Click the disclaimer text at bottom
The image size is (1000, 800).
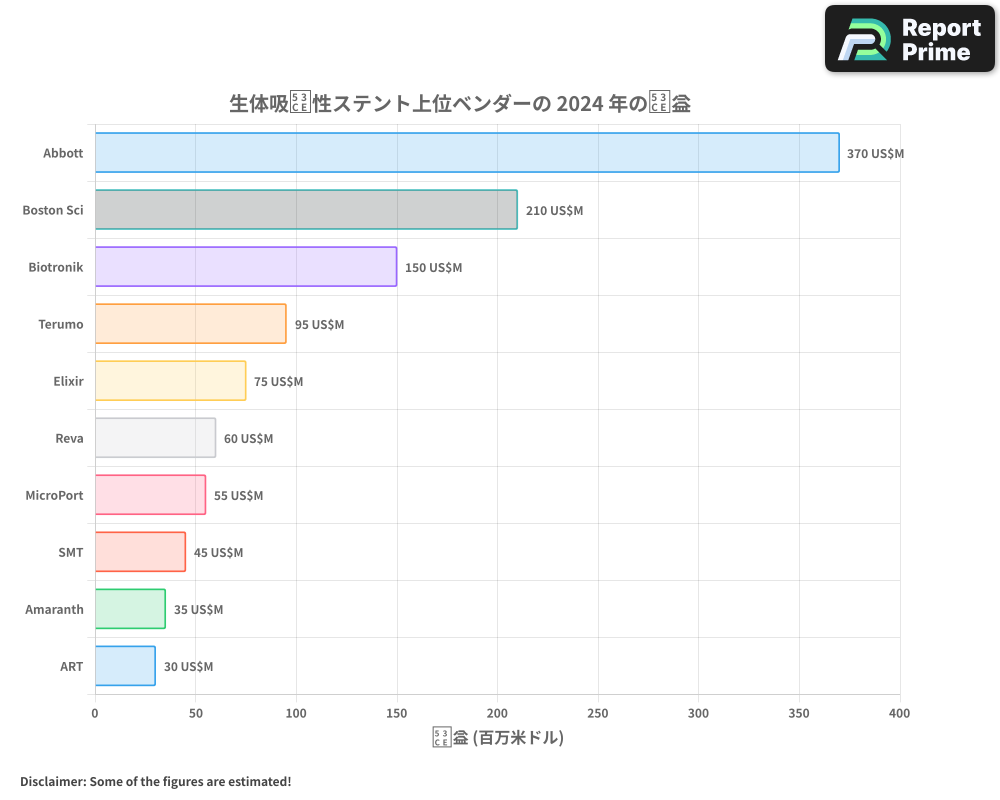click(x=153, y=781)
